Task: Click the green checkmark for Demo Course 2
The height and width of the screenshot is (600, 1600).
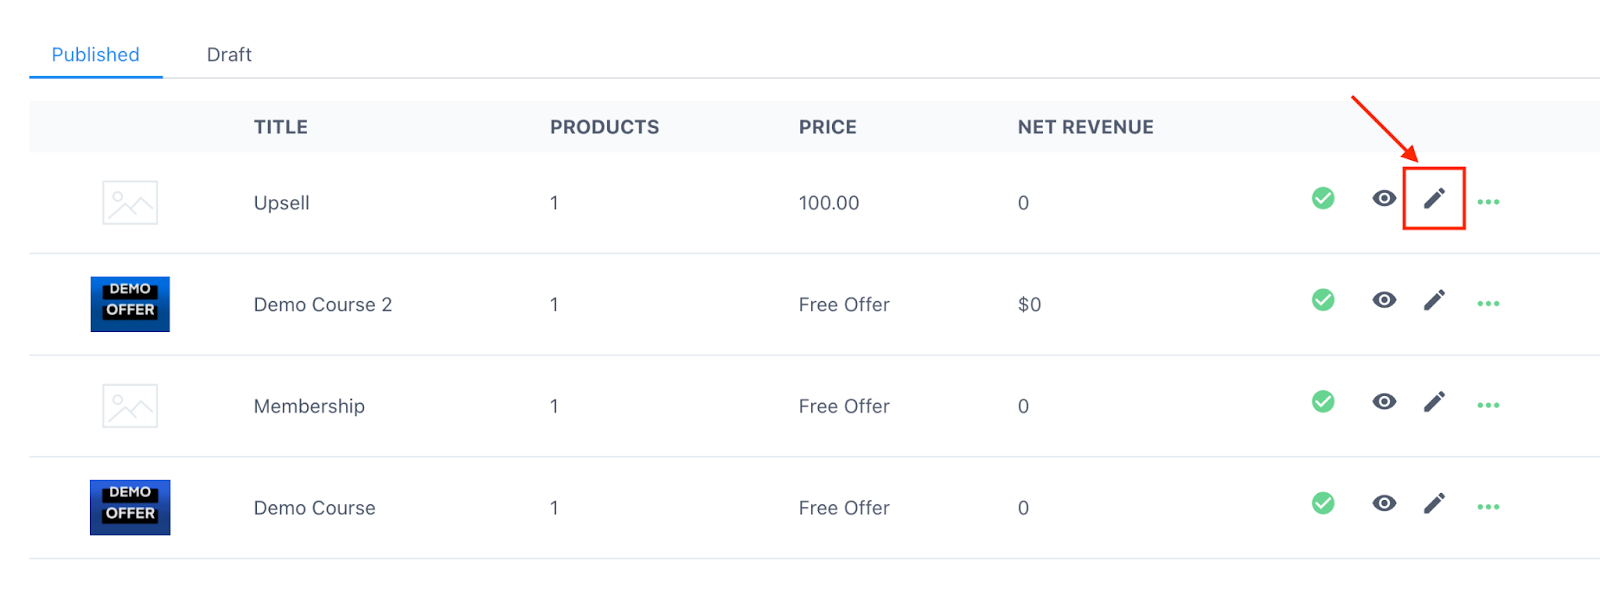Action: [1322, 301]
